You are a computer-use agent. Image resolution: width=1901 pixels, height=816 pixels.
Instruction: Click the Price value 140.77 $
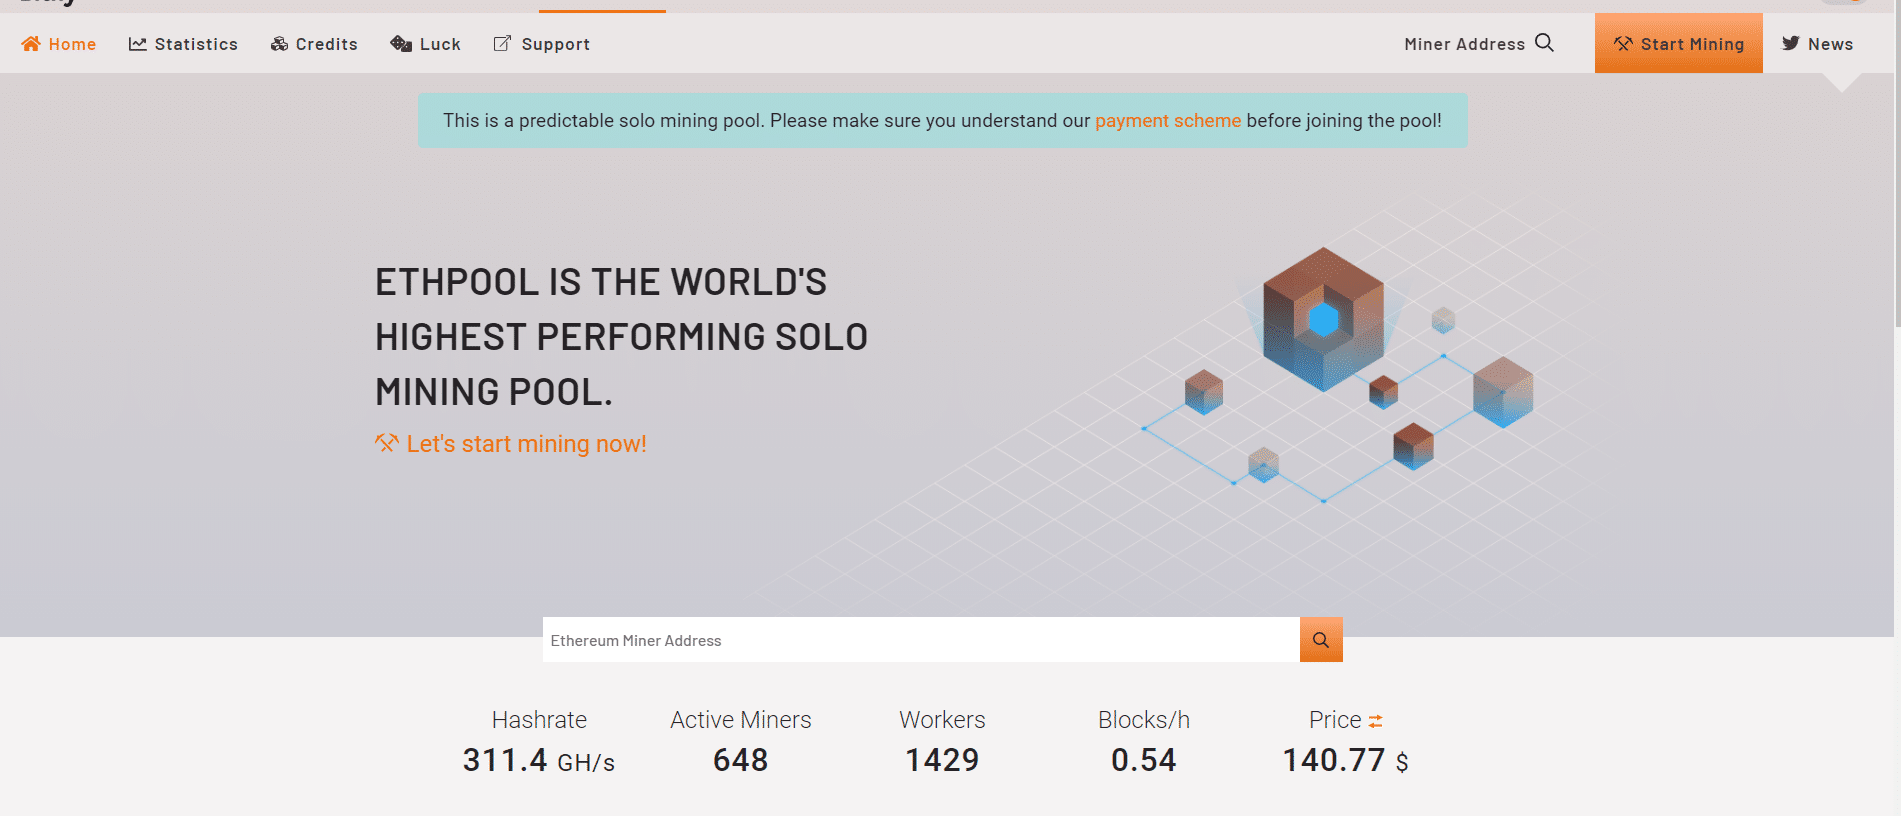tap(1346, 761)
